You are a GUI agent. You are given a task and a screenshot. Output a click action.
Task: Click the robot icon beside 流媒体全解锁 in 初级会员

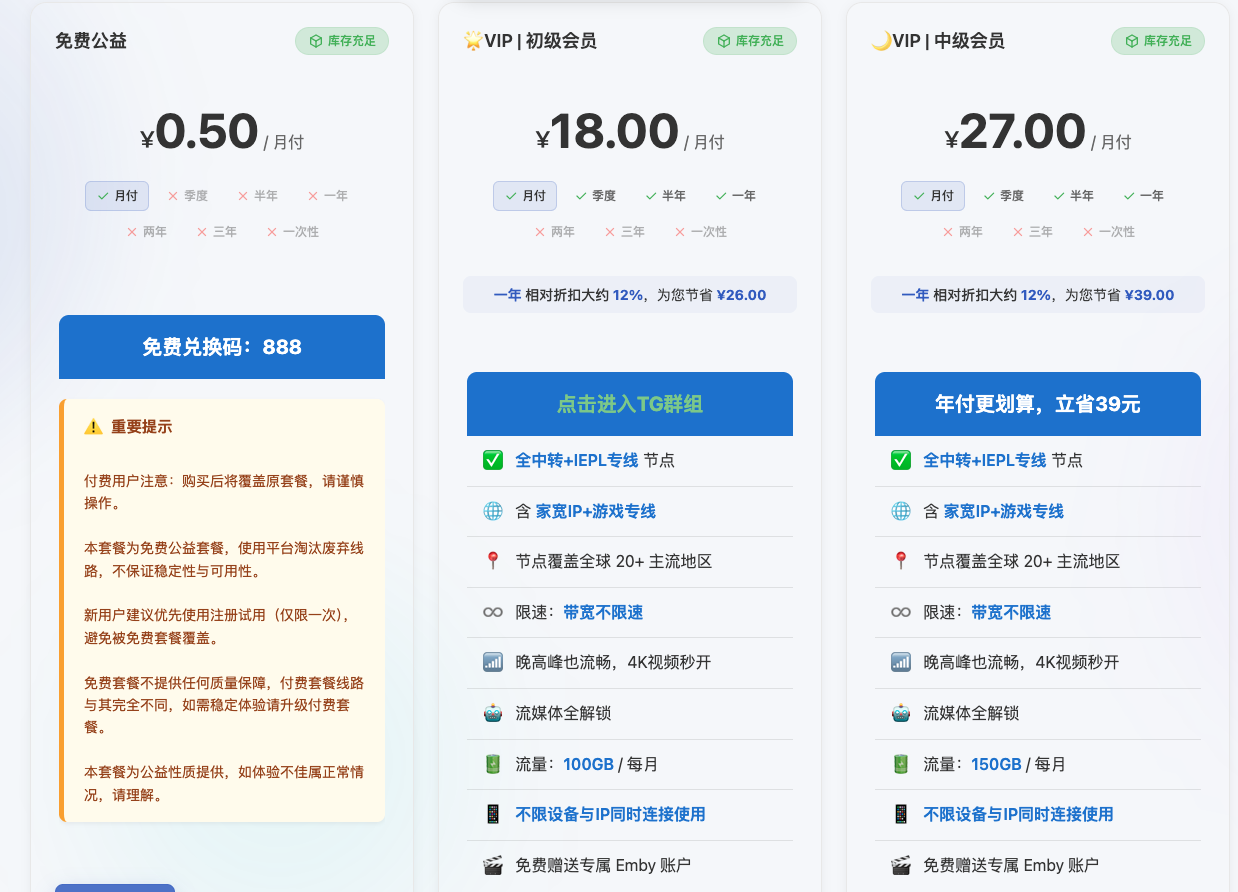[492, 713]
